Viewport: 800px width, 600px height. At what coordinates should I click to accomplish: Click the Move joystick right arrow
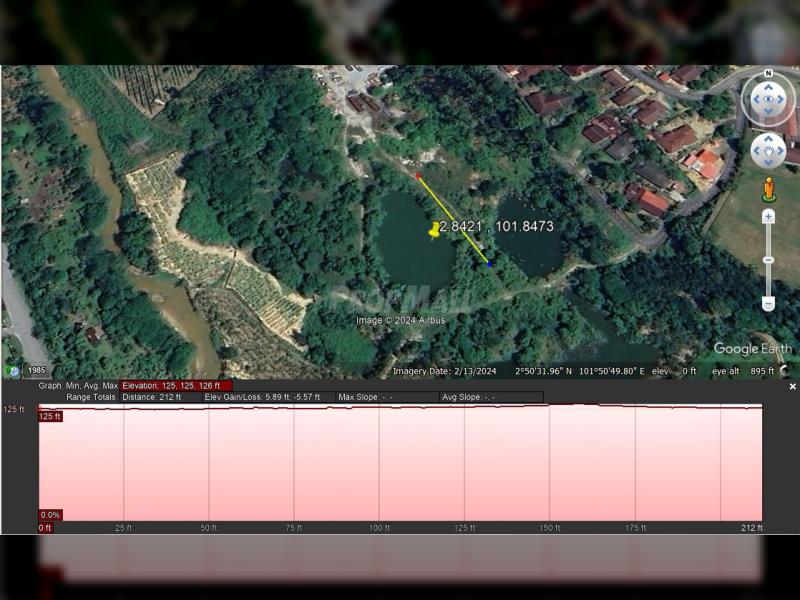[782, 151]
